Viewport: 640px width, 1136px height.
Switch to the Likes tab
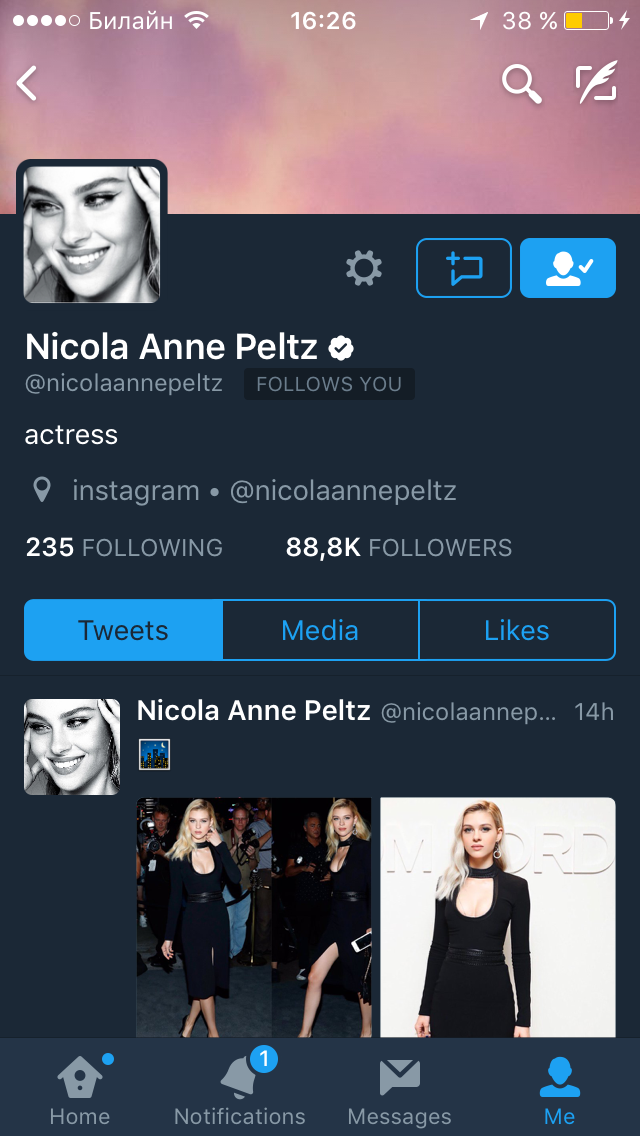pos(516,630)
